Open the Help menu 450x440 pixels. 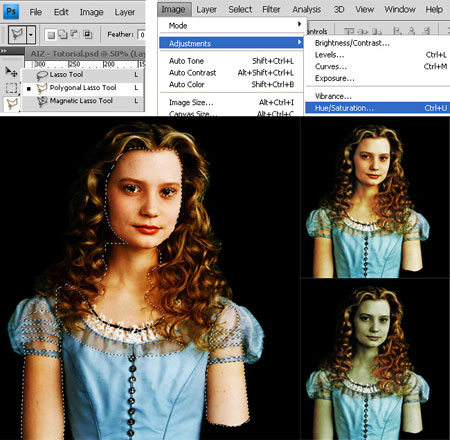tap(434, 9)
